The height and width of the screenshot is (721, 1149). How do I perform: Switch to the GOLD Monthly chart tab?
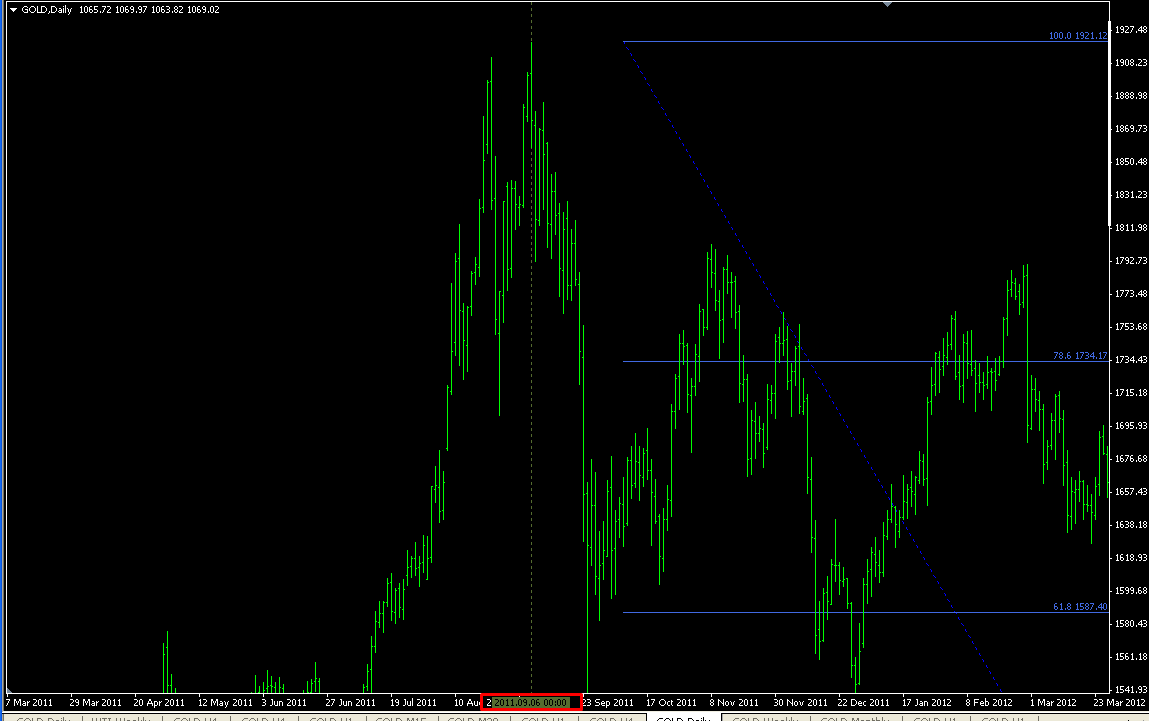854,718
